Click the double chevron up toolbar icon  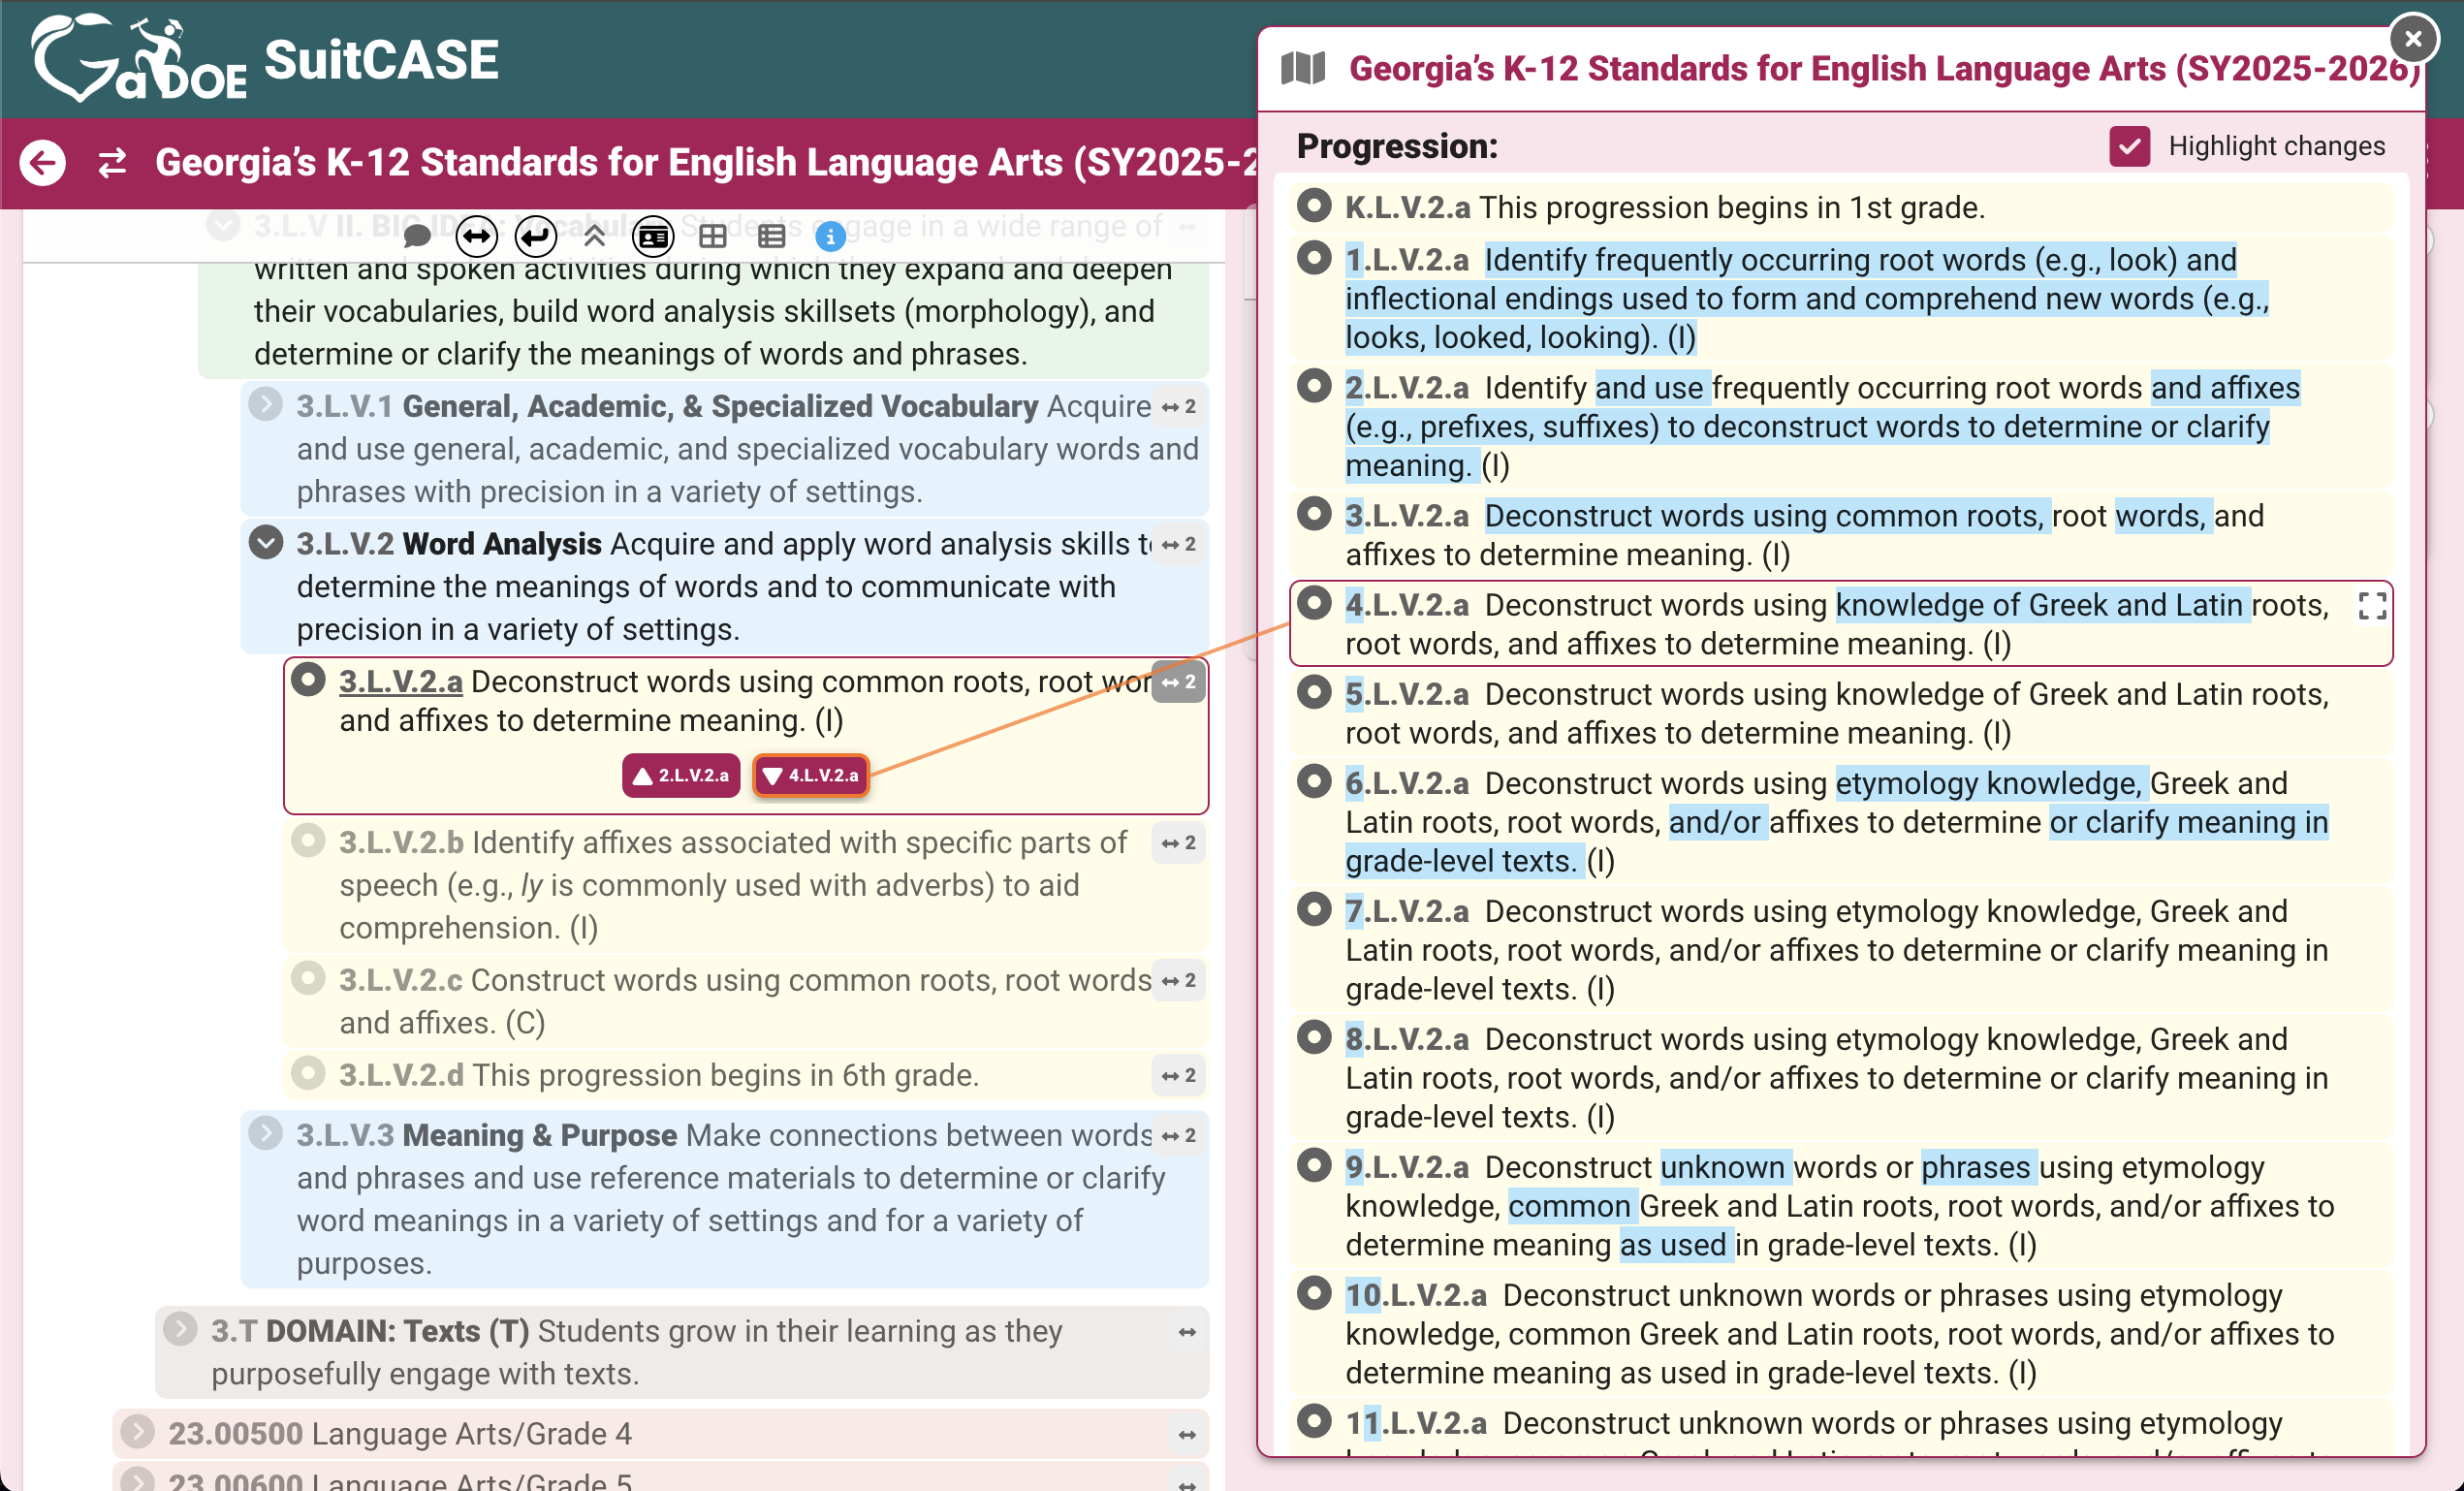point(594,237)
